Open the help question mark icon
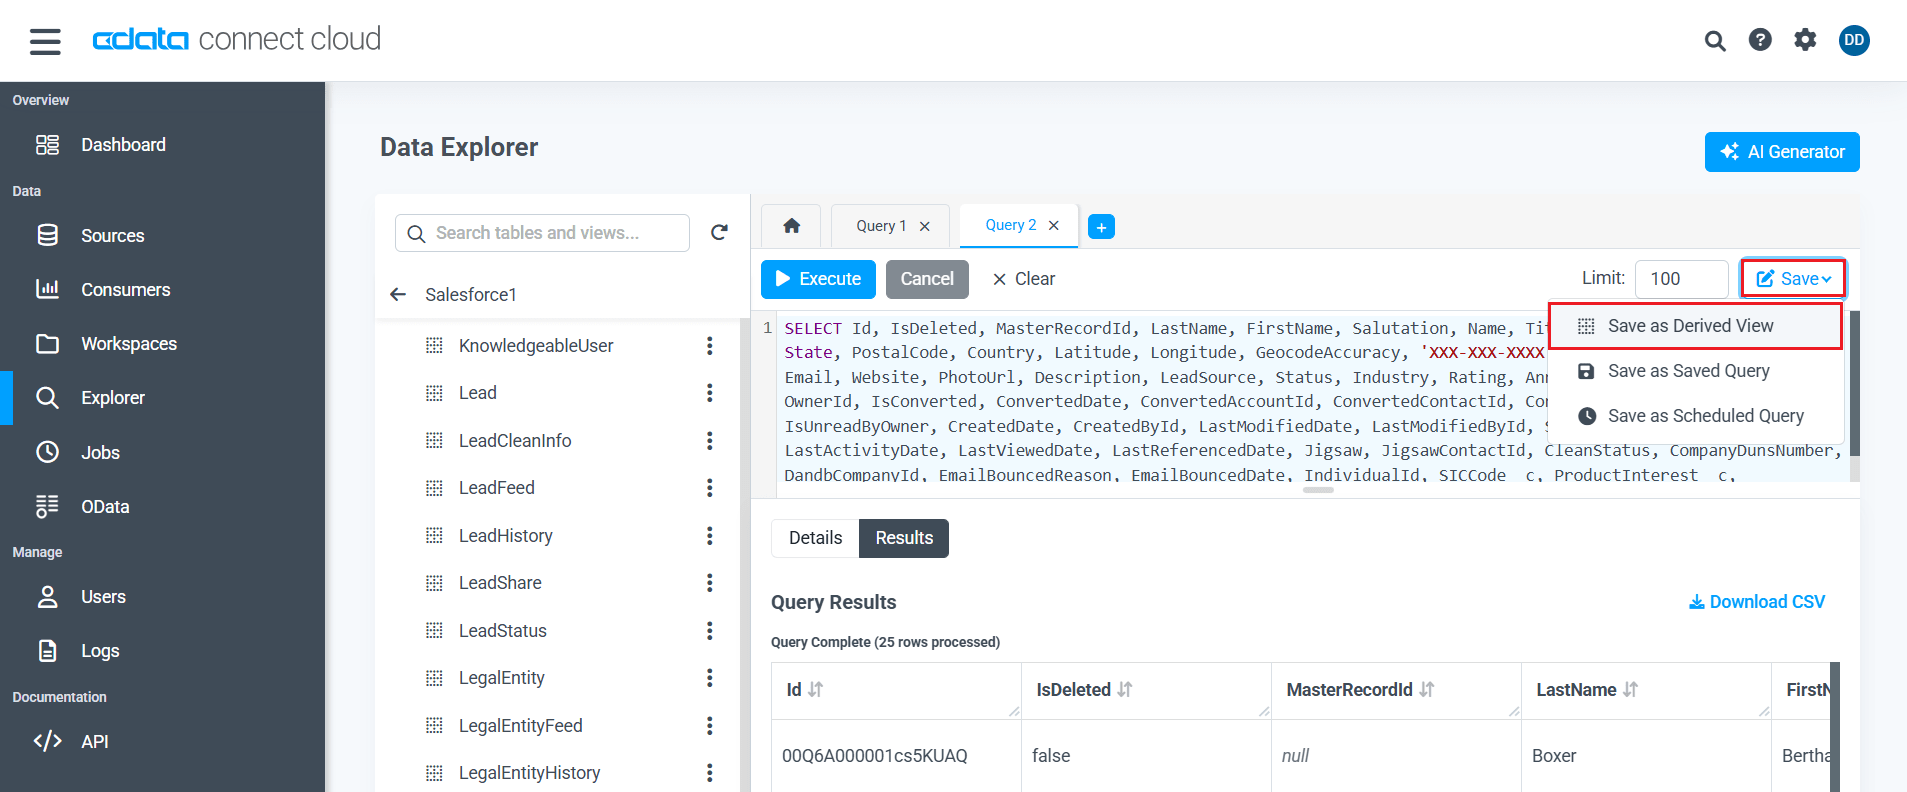The height and width of the screenshot is (792, 1907). 1759,40
